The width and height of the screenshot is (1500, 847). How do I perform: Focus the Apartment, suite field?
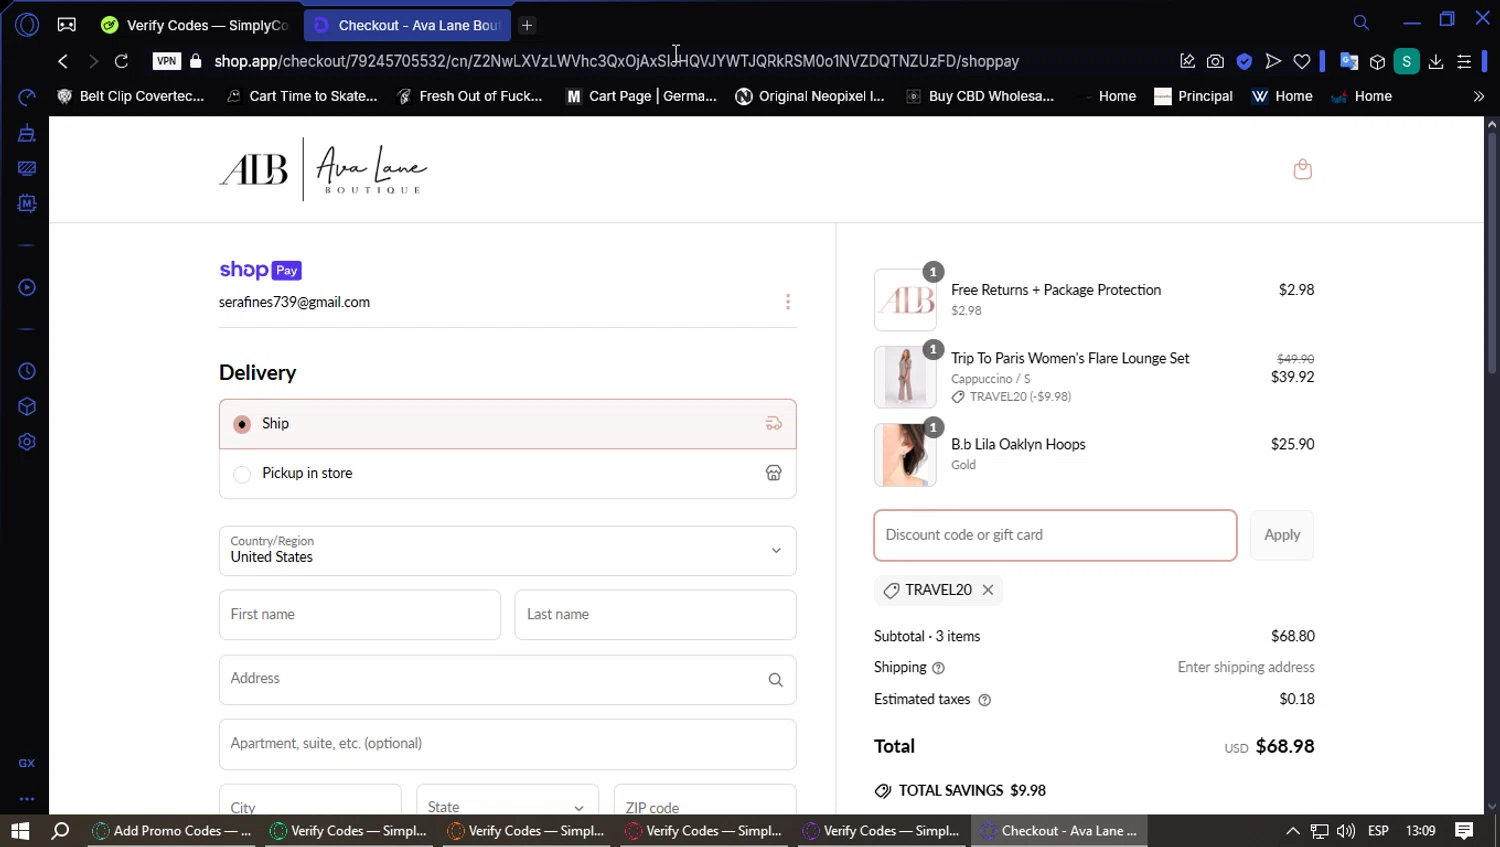(x=508, y=744)
